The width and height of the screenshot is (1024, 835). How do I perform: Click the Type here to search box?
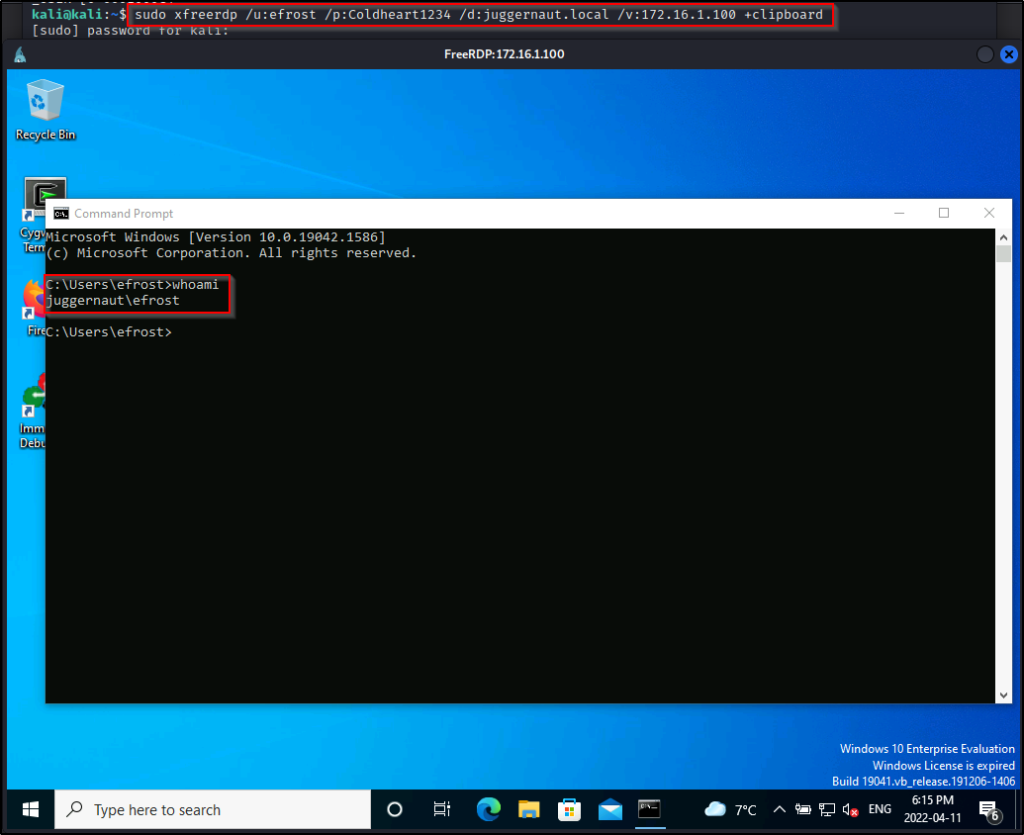[212, 809]
